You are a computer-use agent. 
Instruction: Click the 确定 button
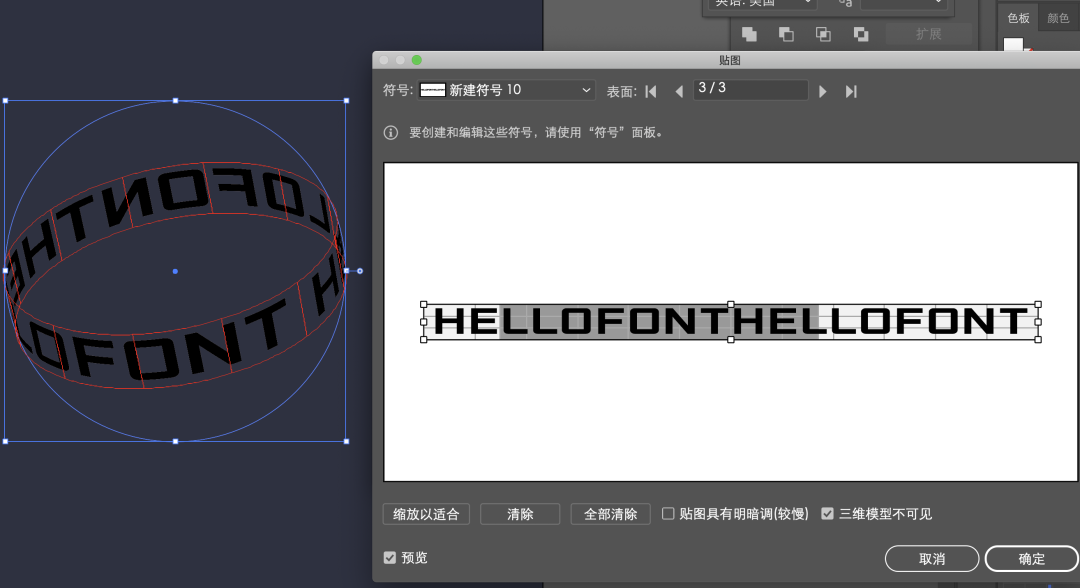tap(1031, 558)
